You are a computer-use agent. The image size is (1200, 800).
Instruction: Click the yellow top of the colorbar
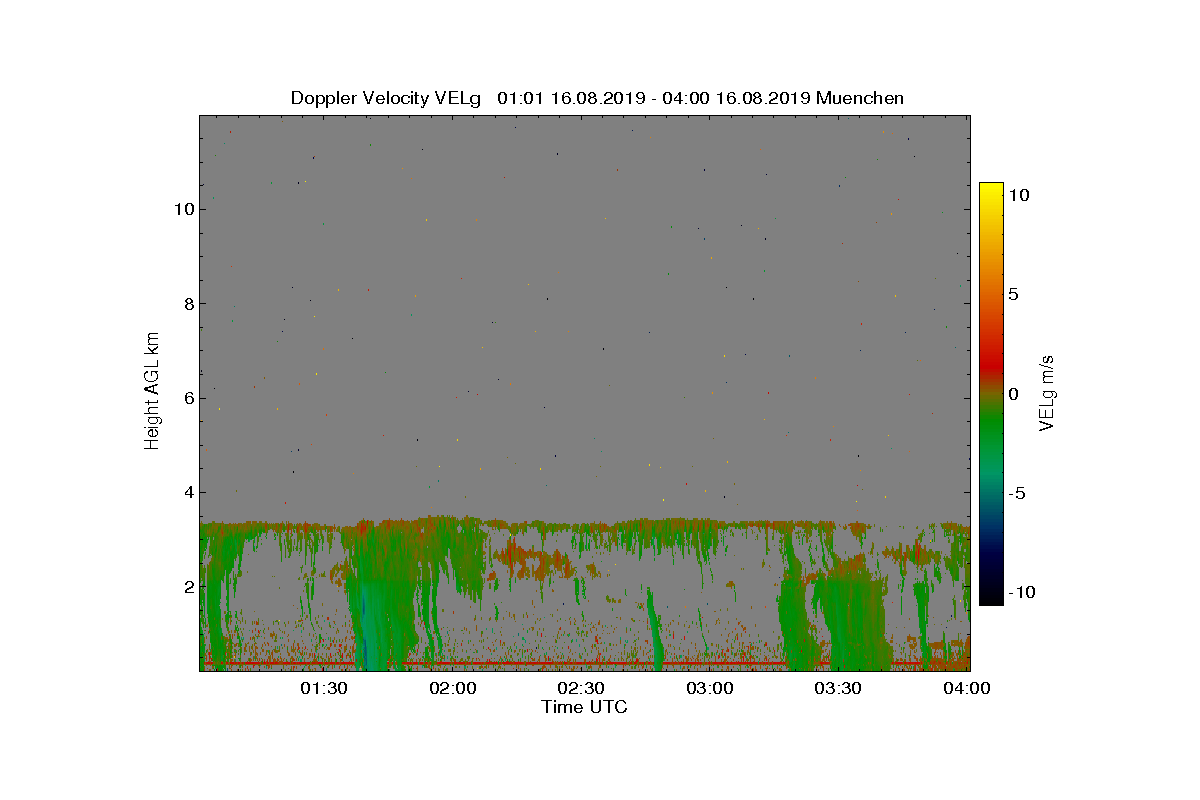tap(991, 190)
